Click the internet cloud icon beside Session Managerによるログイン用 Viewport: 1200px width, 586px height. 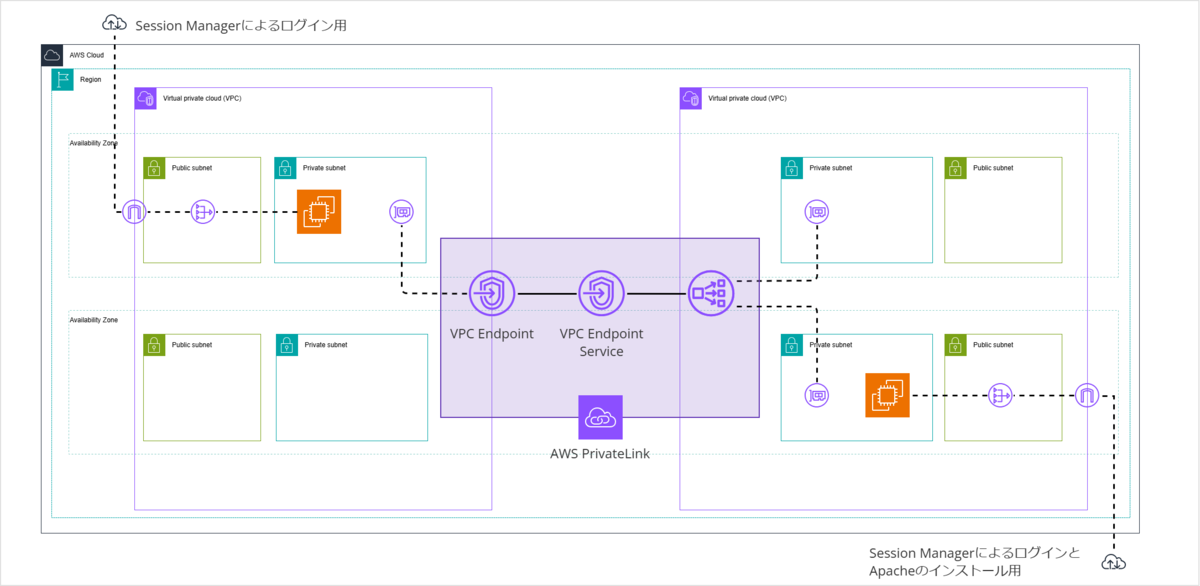click(x=116, y=21)
